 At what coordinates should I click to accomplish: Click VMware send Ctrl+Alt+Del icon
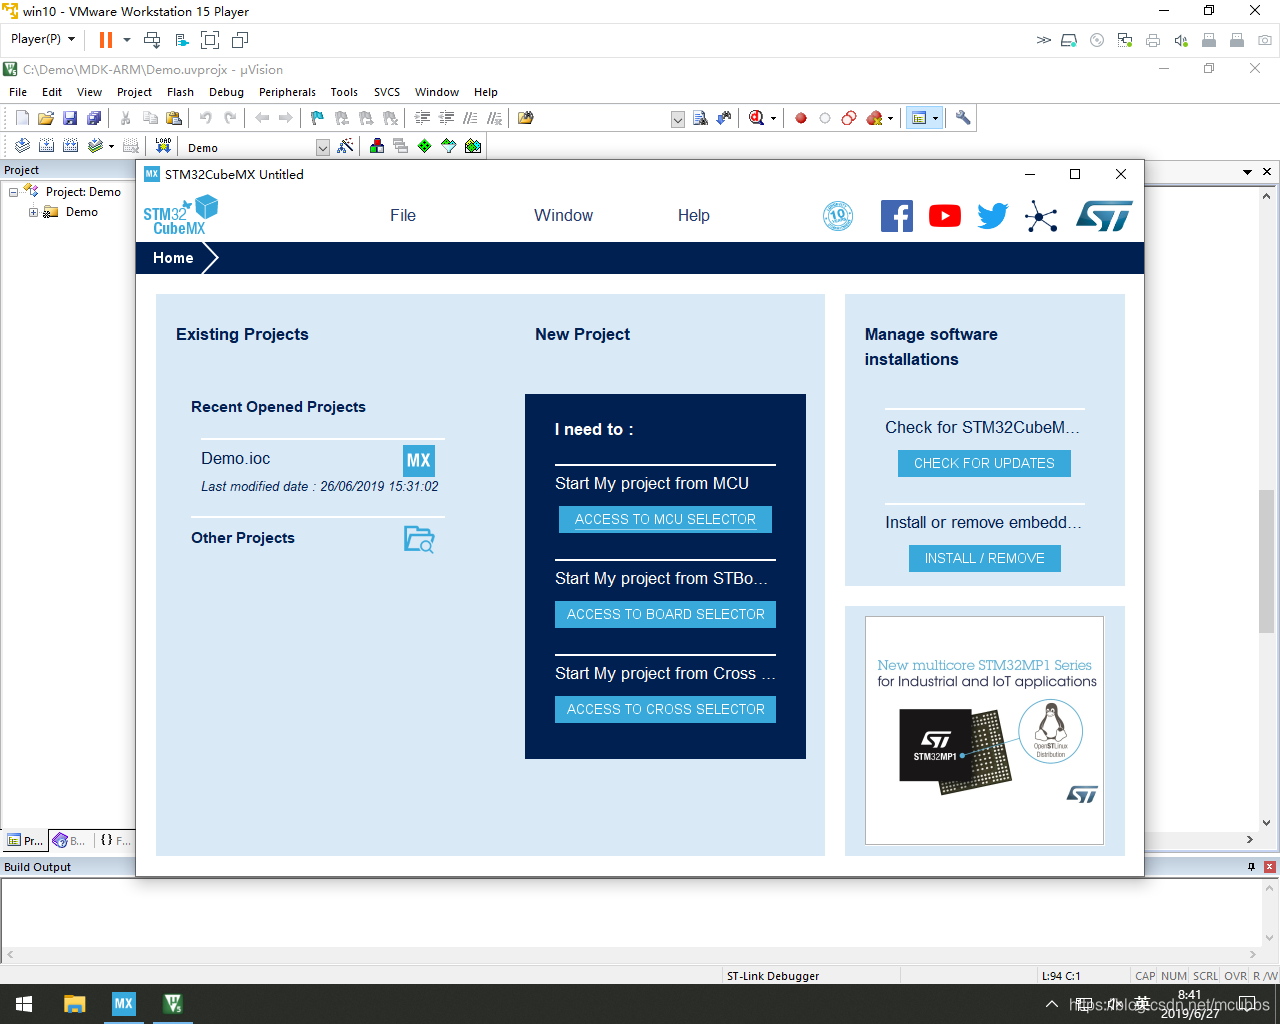[152, 40]
